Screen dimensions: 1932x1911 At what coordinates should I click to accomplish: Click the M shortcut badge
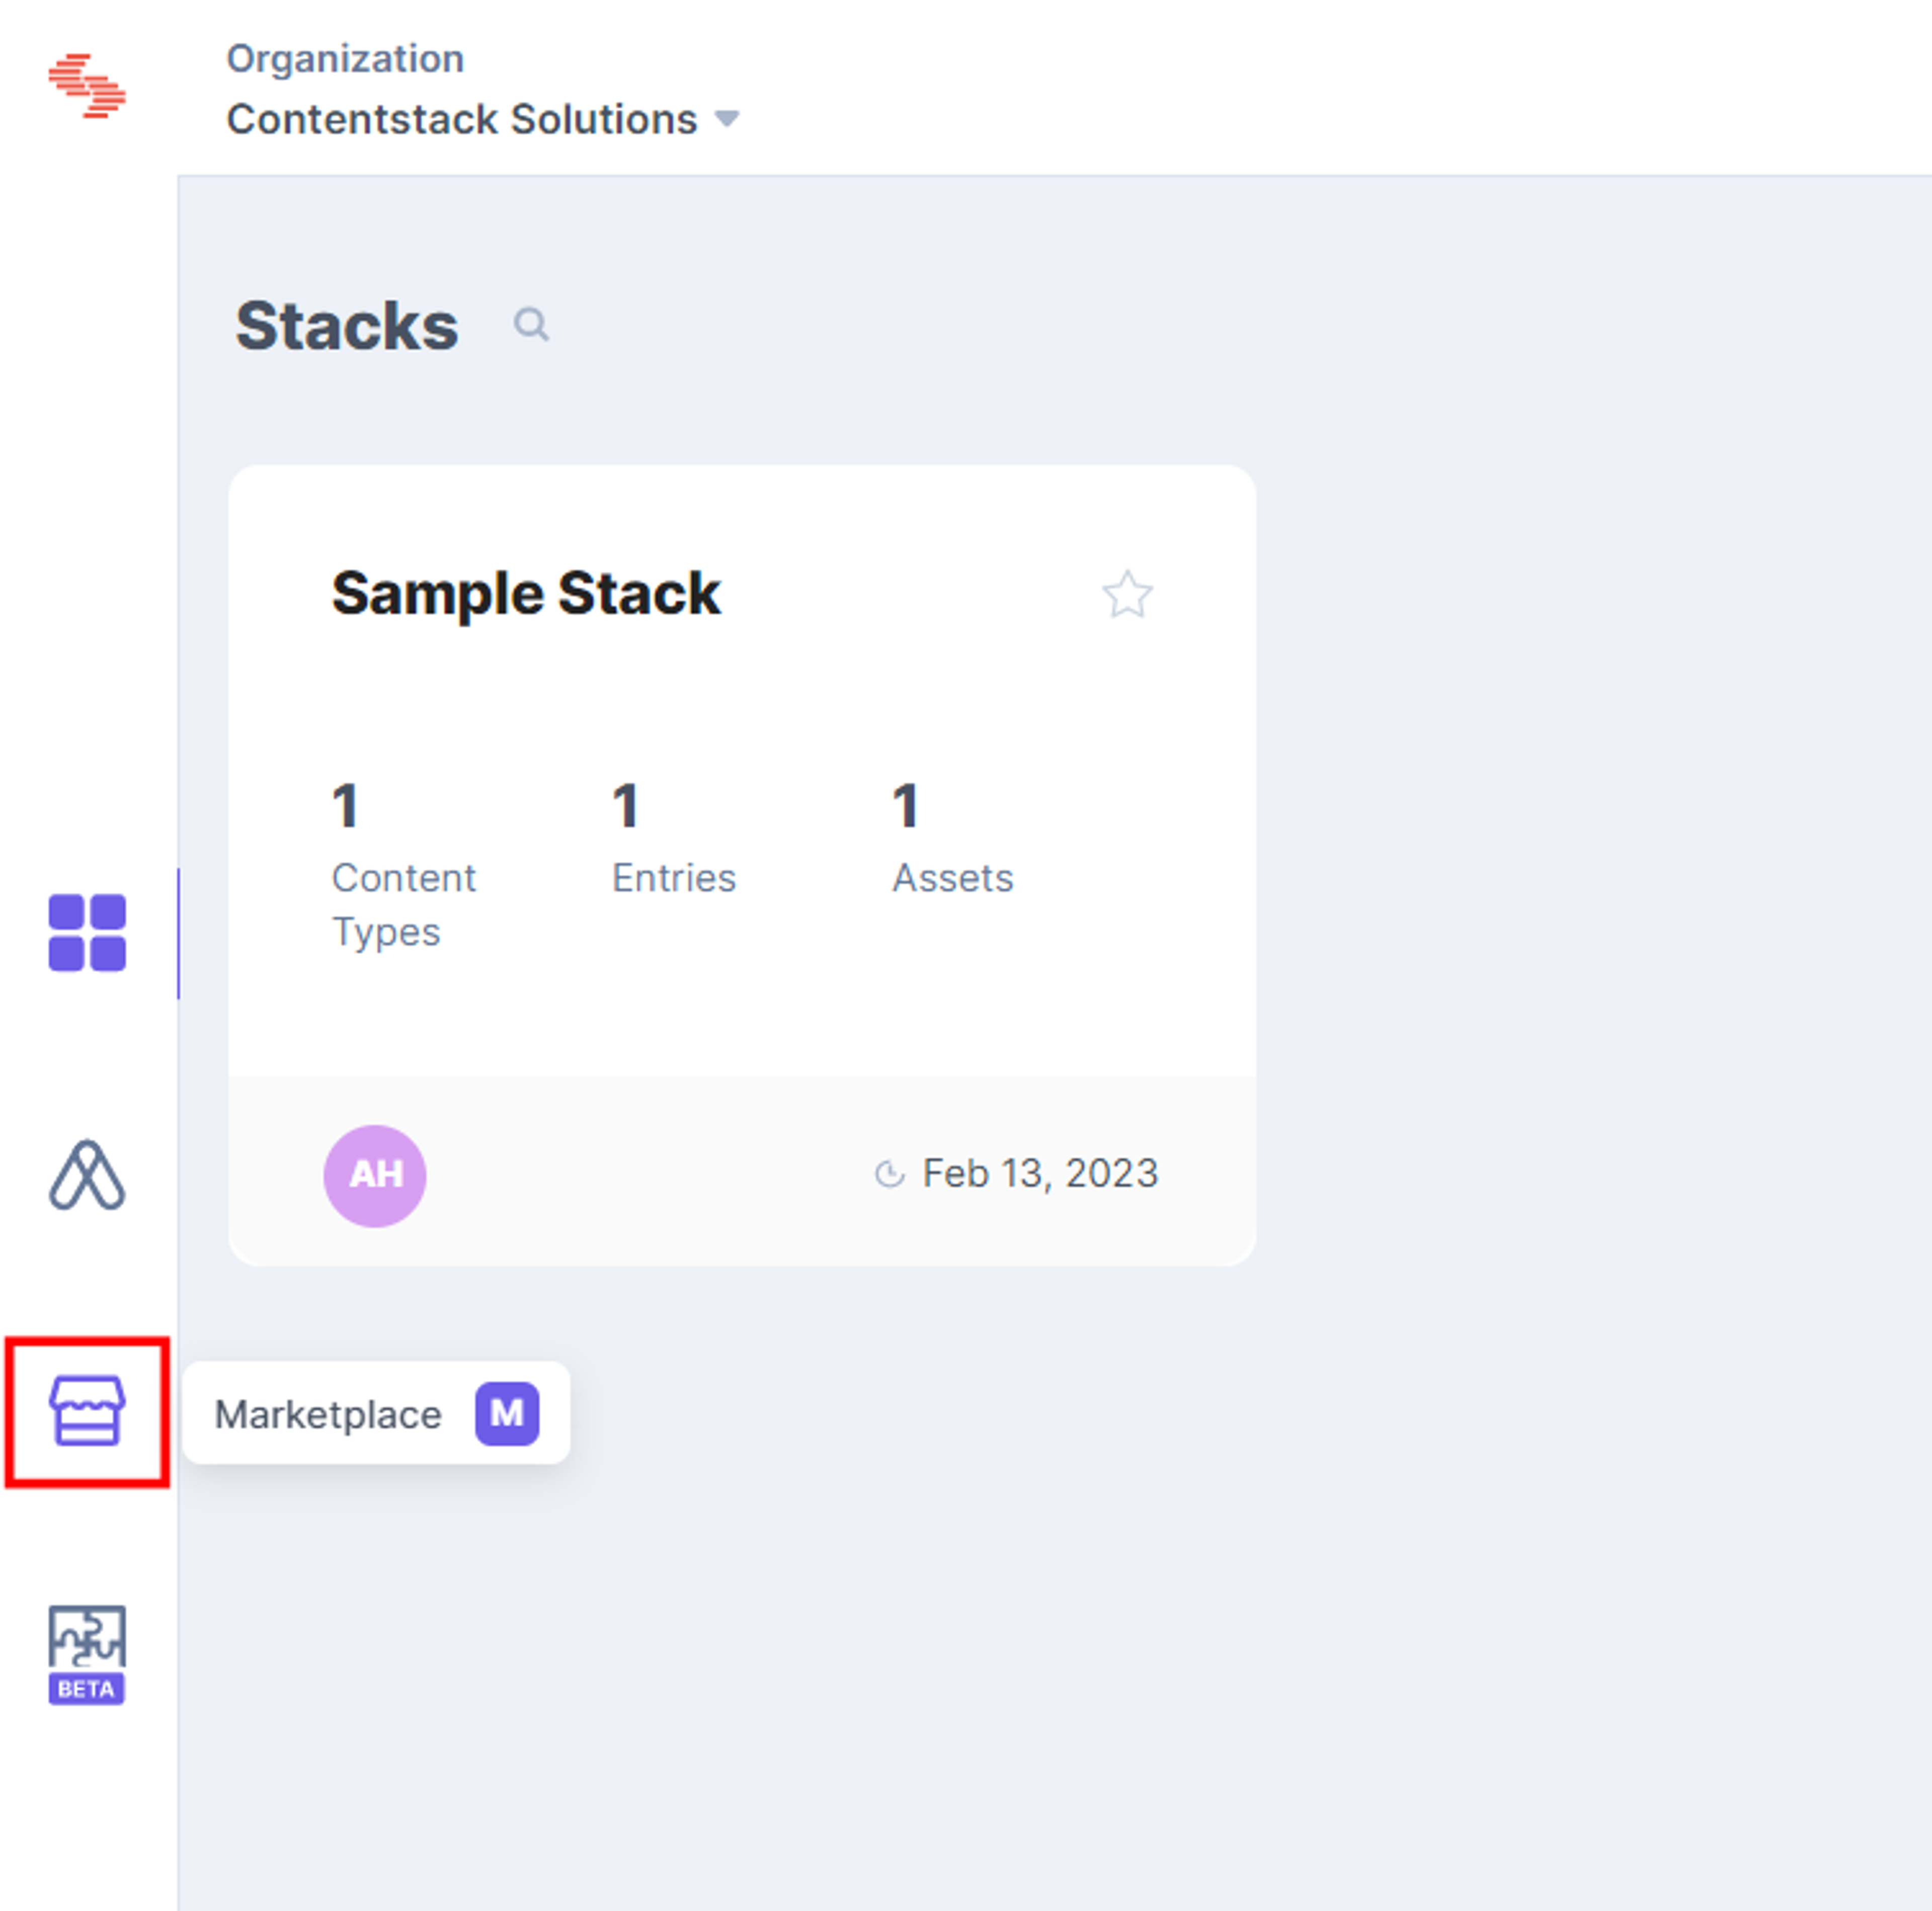[x=507, y=1413]
